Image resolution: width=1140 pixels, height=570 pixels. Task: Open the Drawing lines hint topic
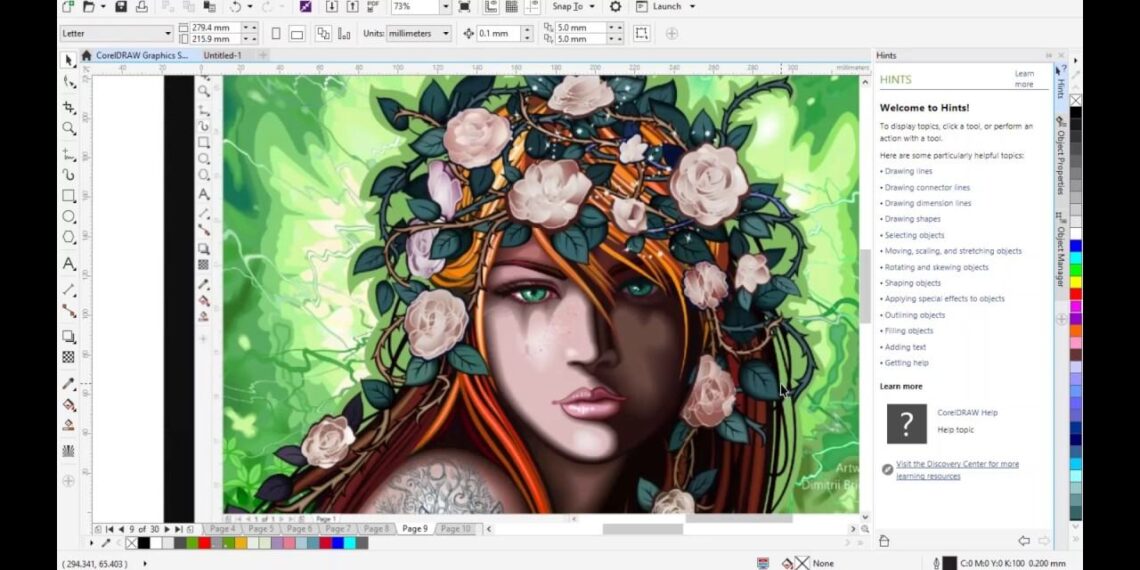click(908, 172)
